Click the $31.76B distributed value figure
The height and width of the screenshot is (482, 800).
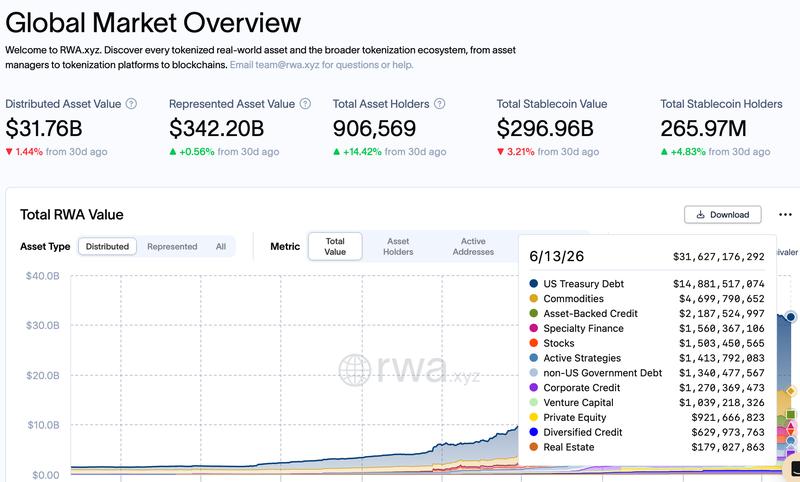point(44,128)
